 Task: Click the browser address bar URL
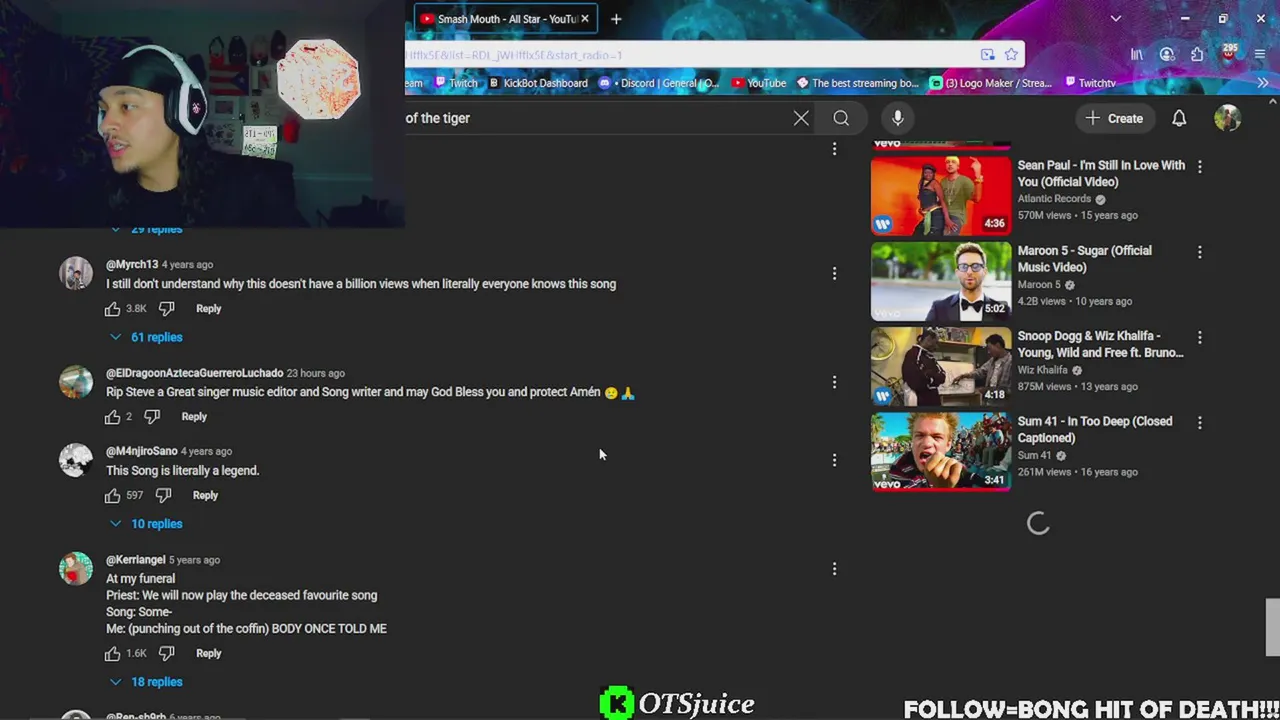[x=690, y=55]
